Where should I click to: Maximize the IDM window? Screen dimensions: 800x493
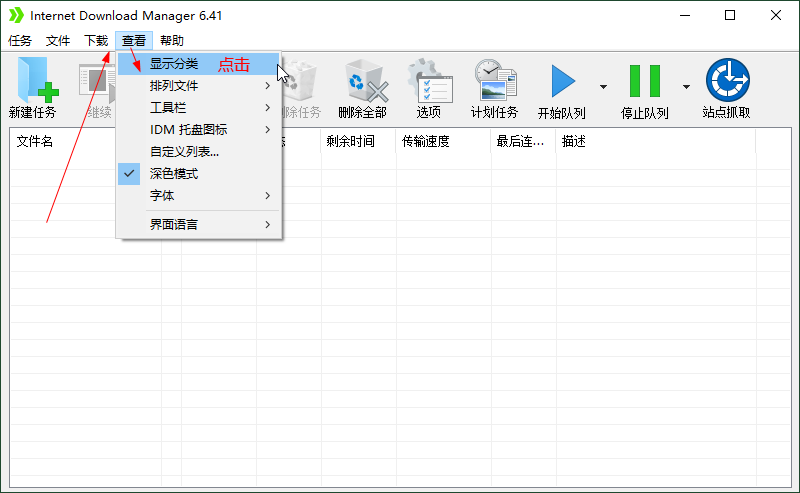pos(730,16)
